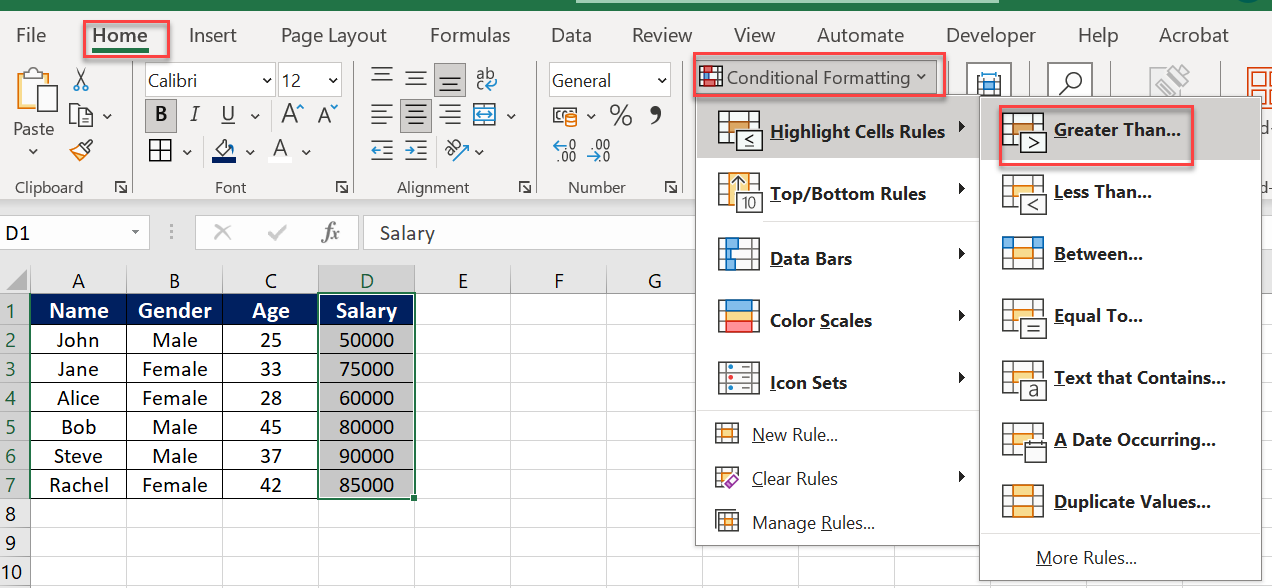Image resolution: width=1272 pixels, height=588 pixels.
Task: Click the Insert Function fx icon
Action: (x=331, y=233)
